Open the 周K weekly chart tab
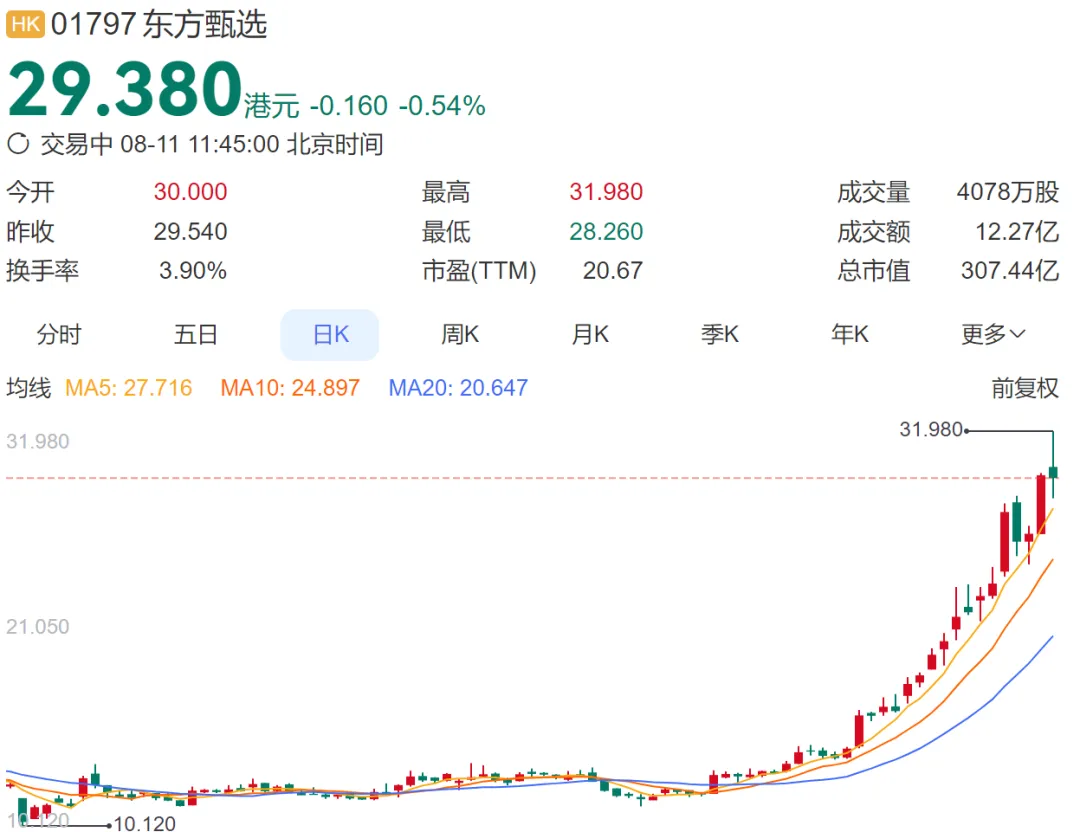The height and width of the screenshot is (832, 1080). (x=460, y=335)
